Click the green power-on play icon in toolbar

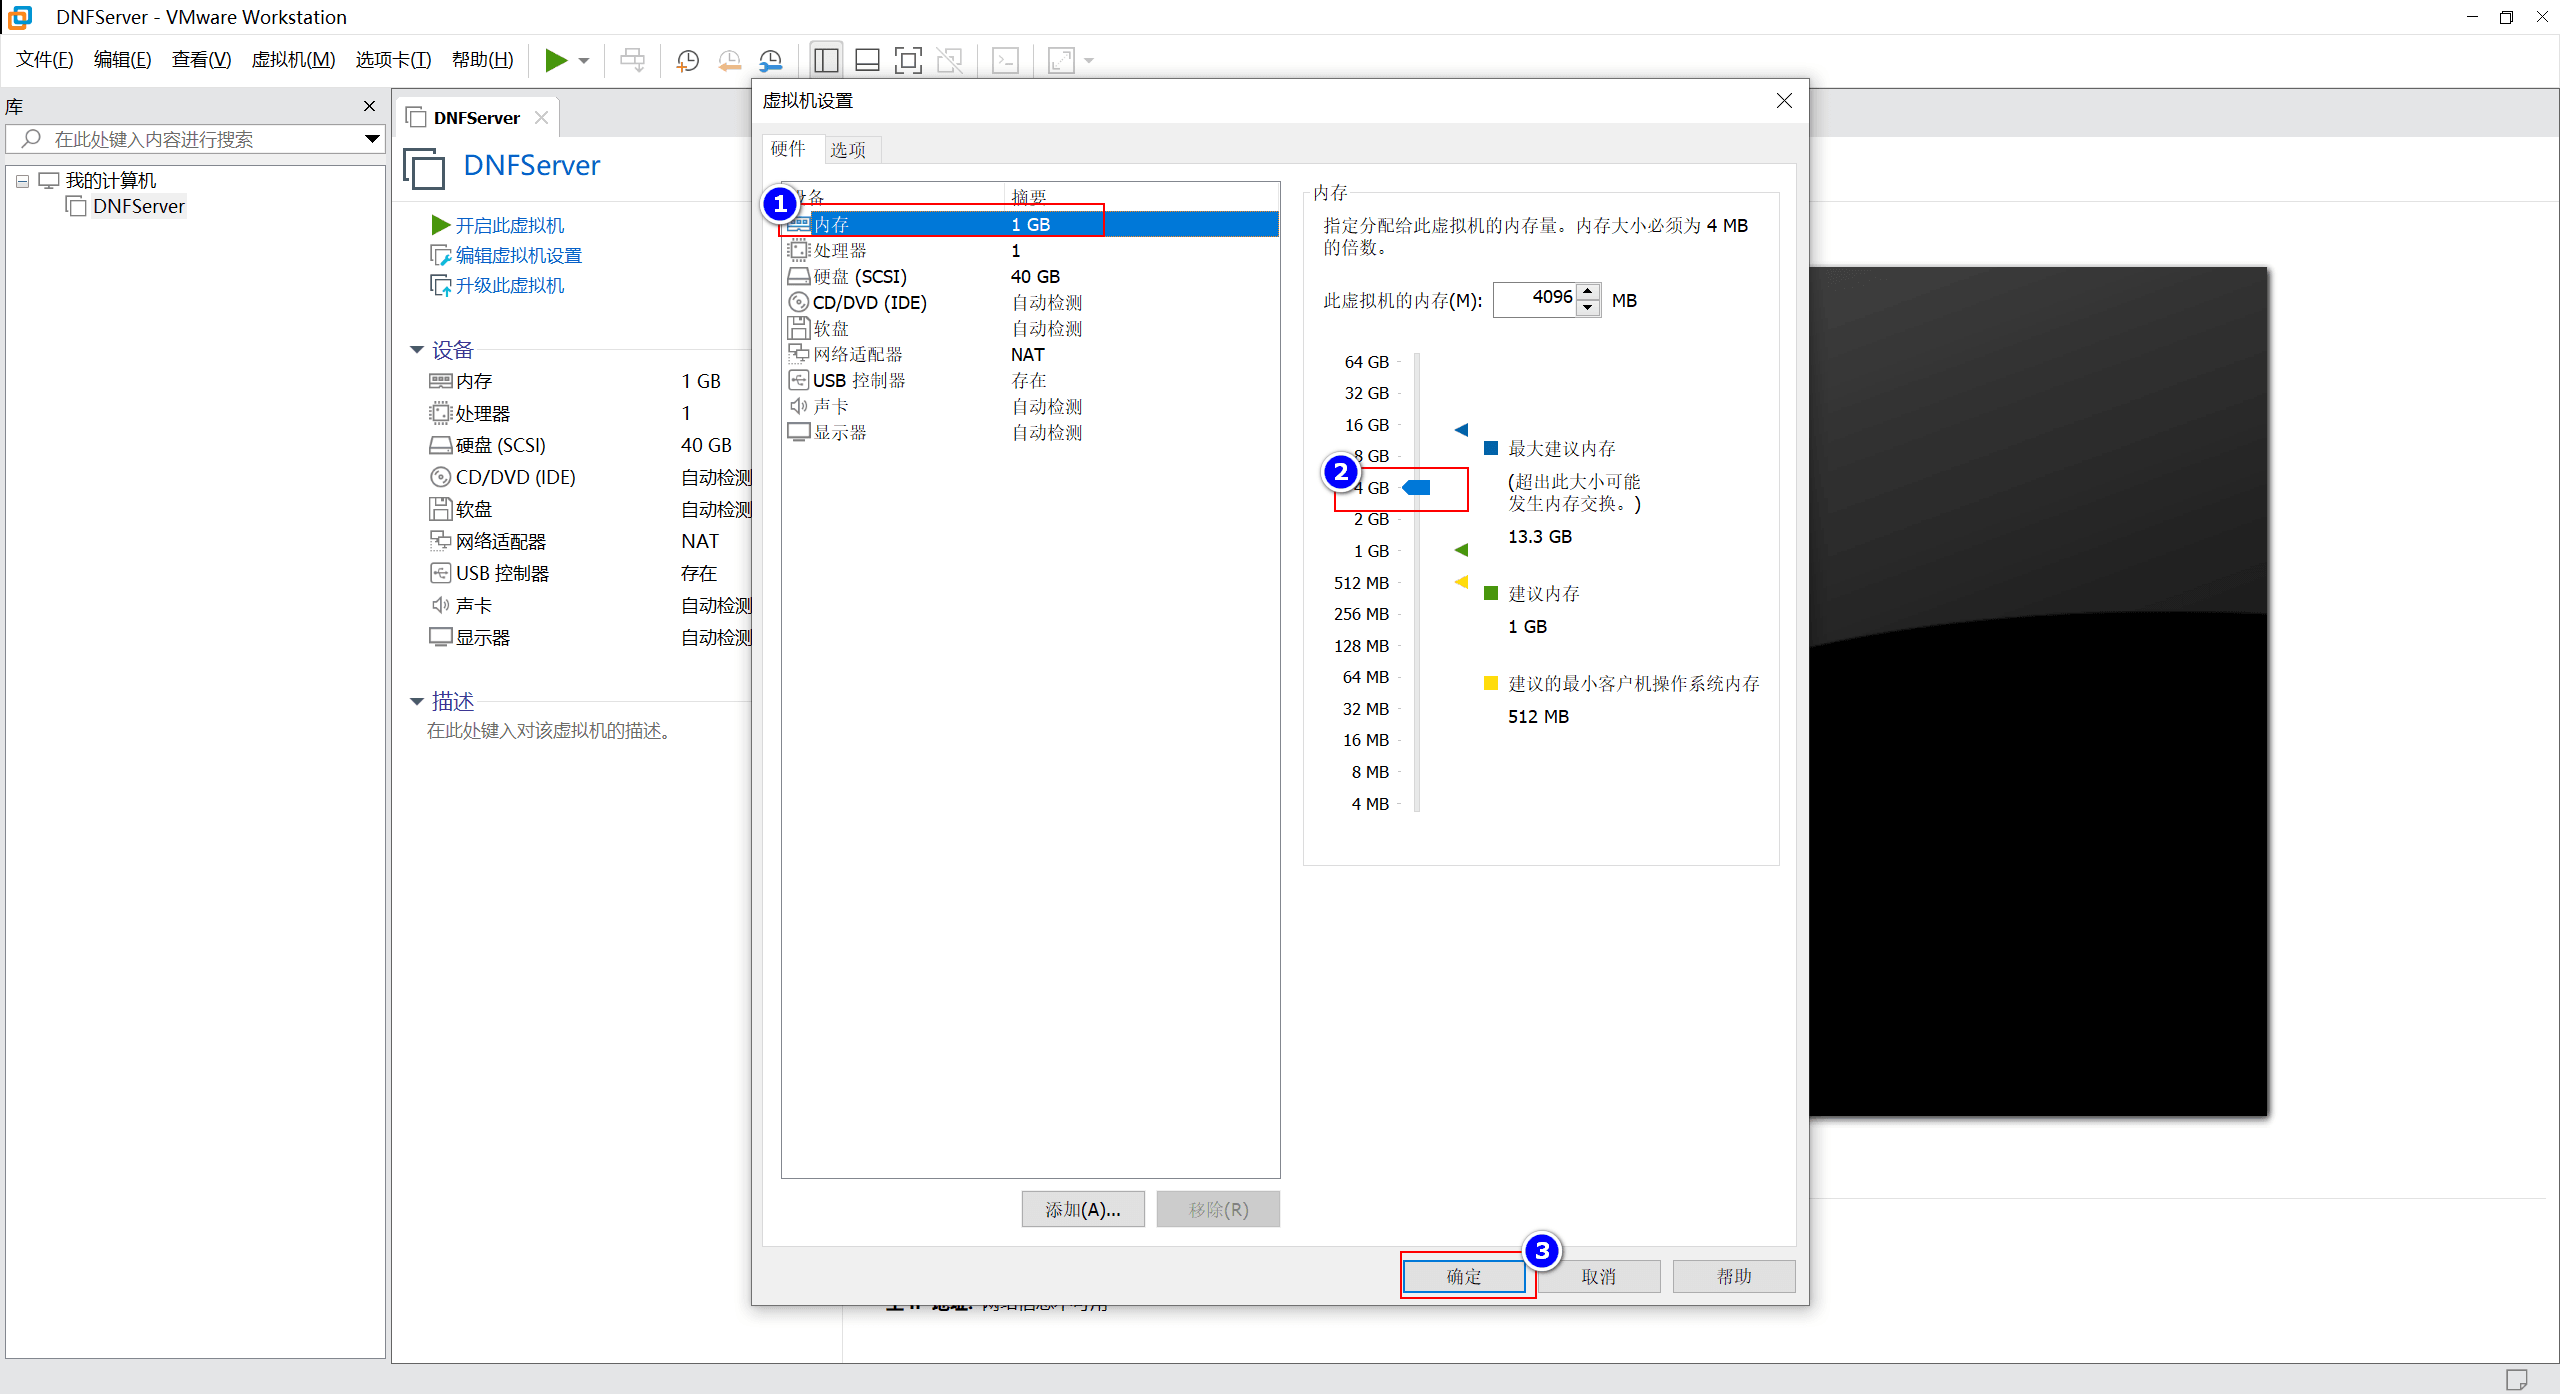[x=556, y=60]
